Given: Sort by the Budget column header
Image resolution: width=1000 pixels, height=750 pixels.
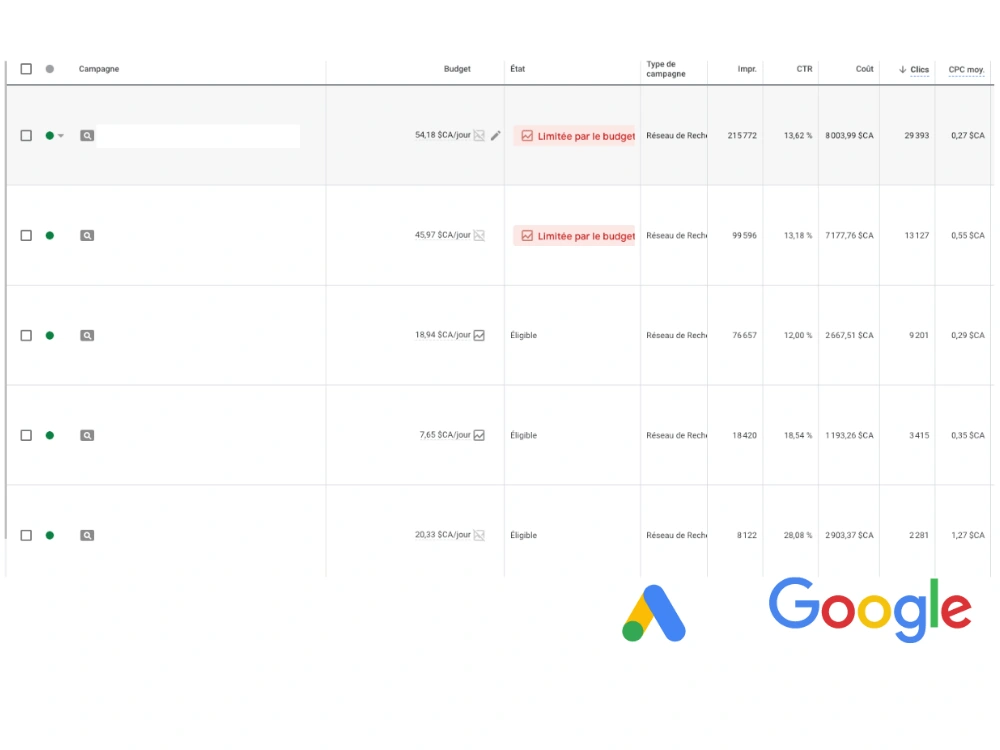Looking at the screenshot, I should 457,69.
